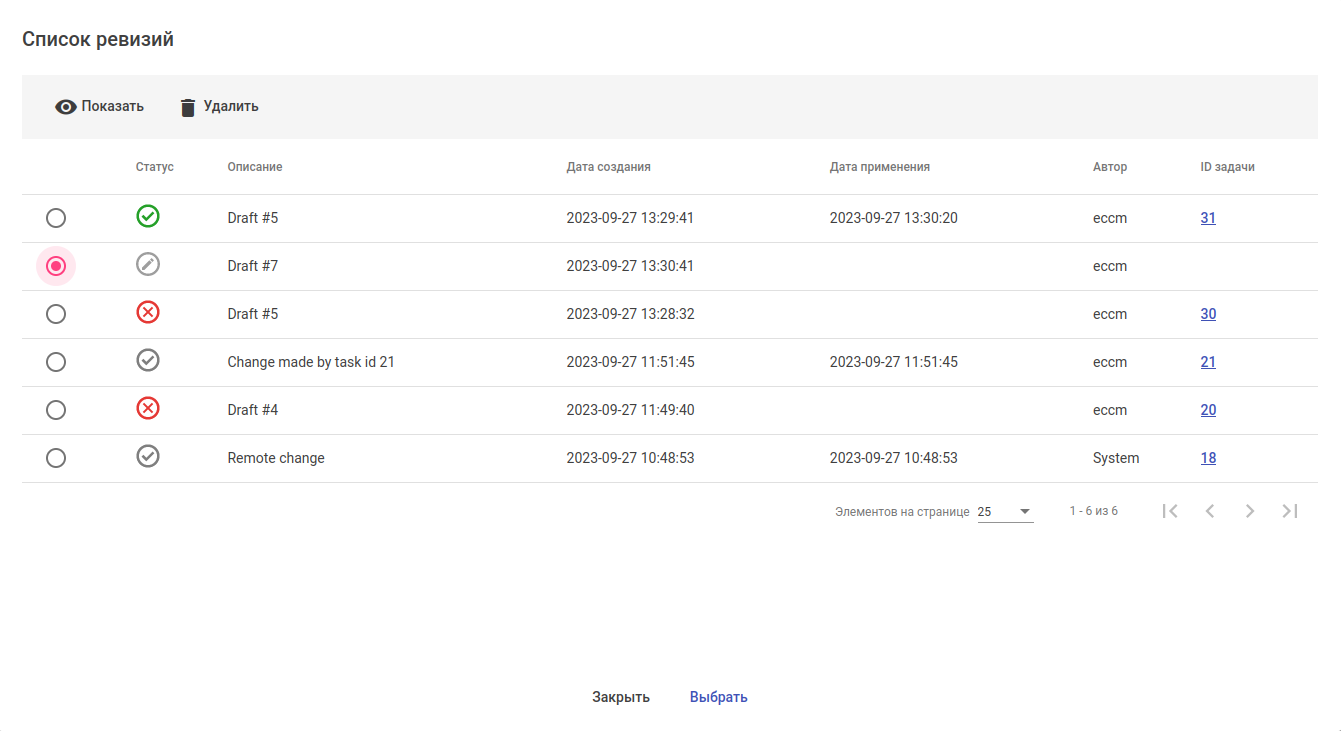The height and width of the screenshot is (731, 1341).
Task: Select radio button for Draft #4 revision
Action: (x=56, y=410)
